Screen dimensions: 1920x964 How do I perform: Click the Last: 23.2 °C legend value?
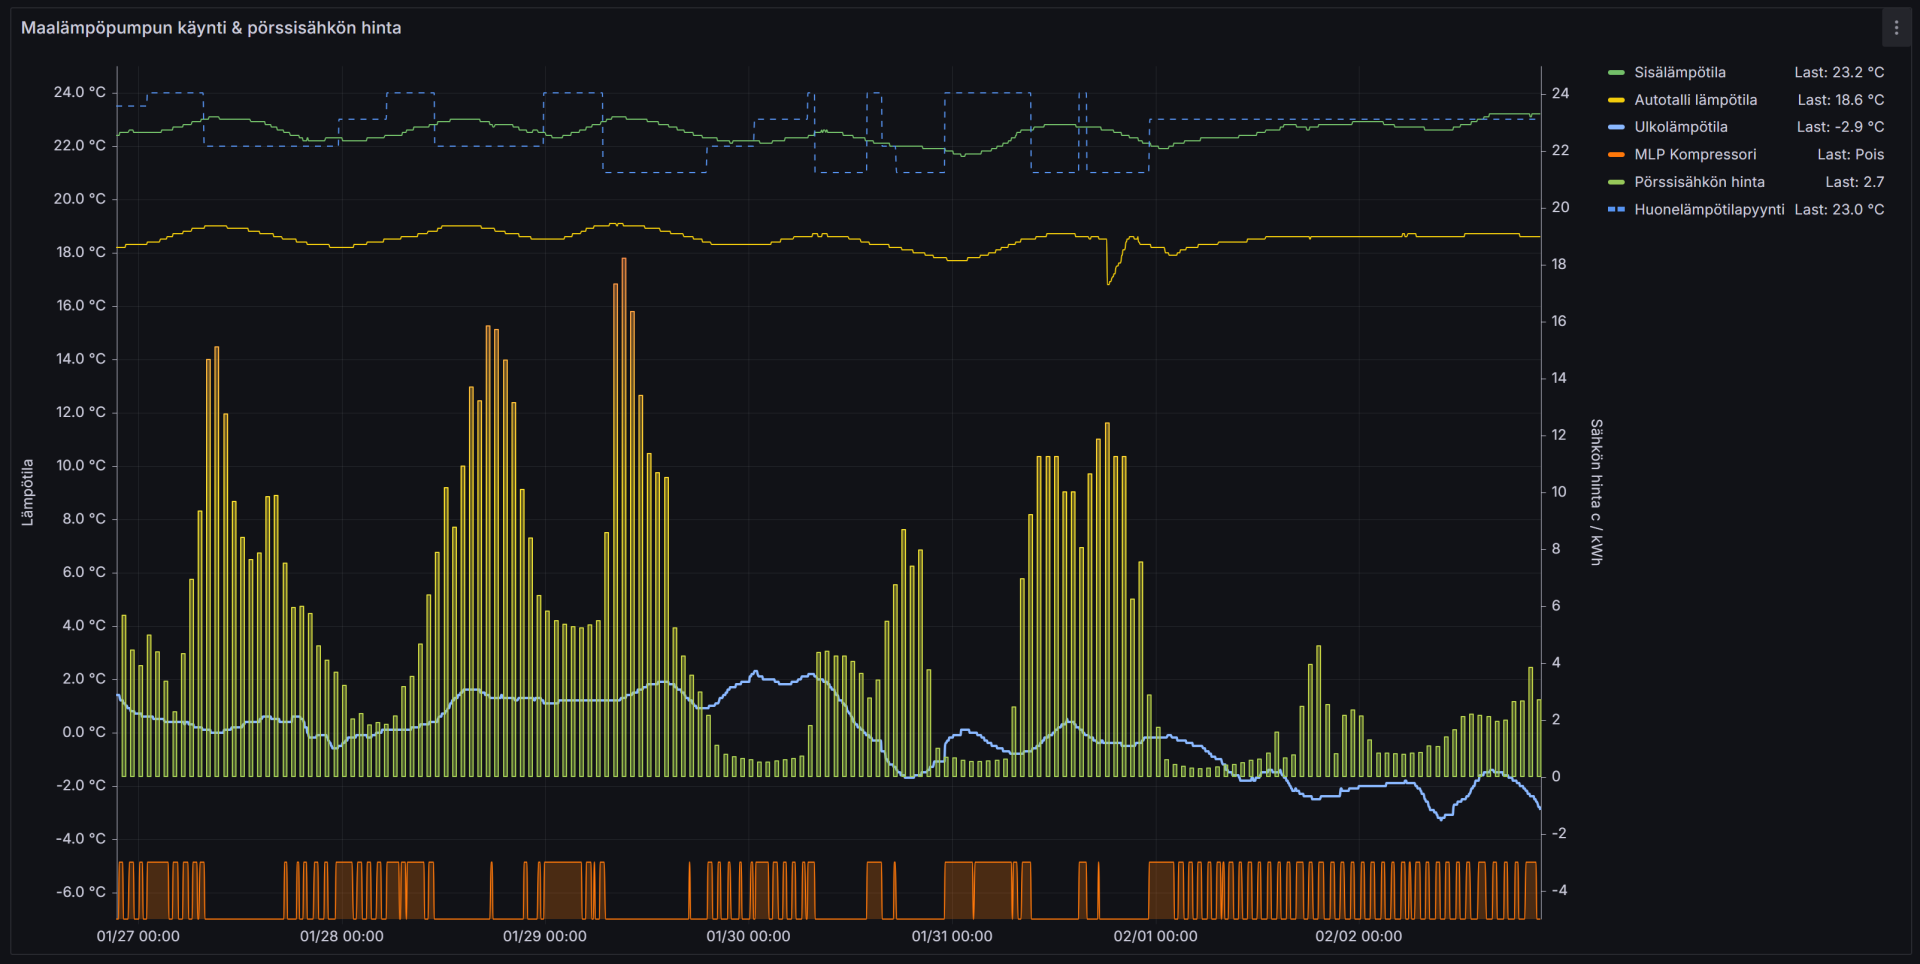(1838, 73)
